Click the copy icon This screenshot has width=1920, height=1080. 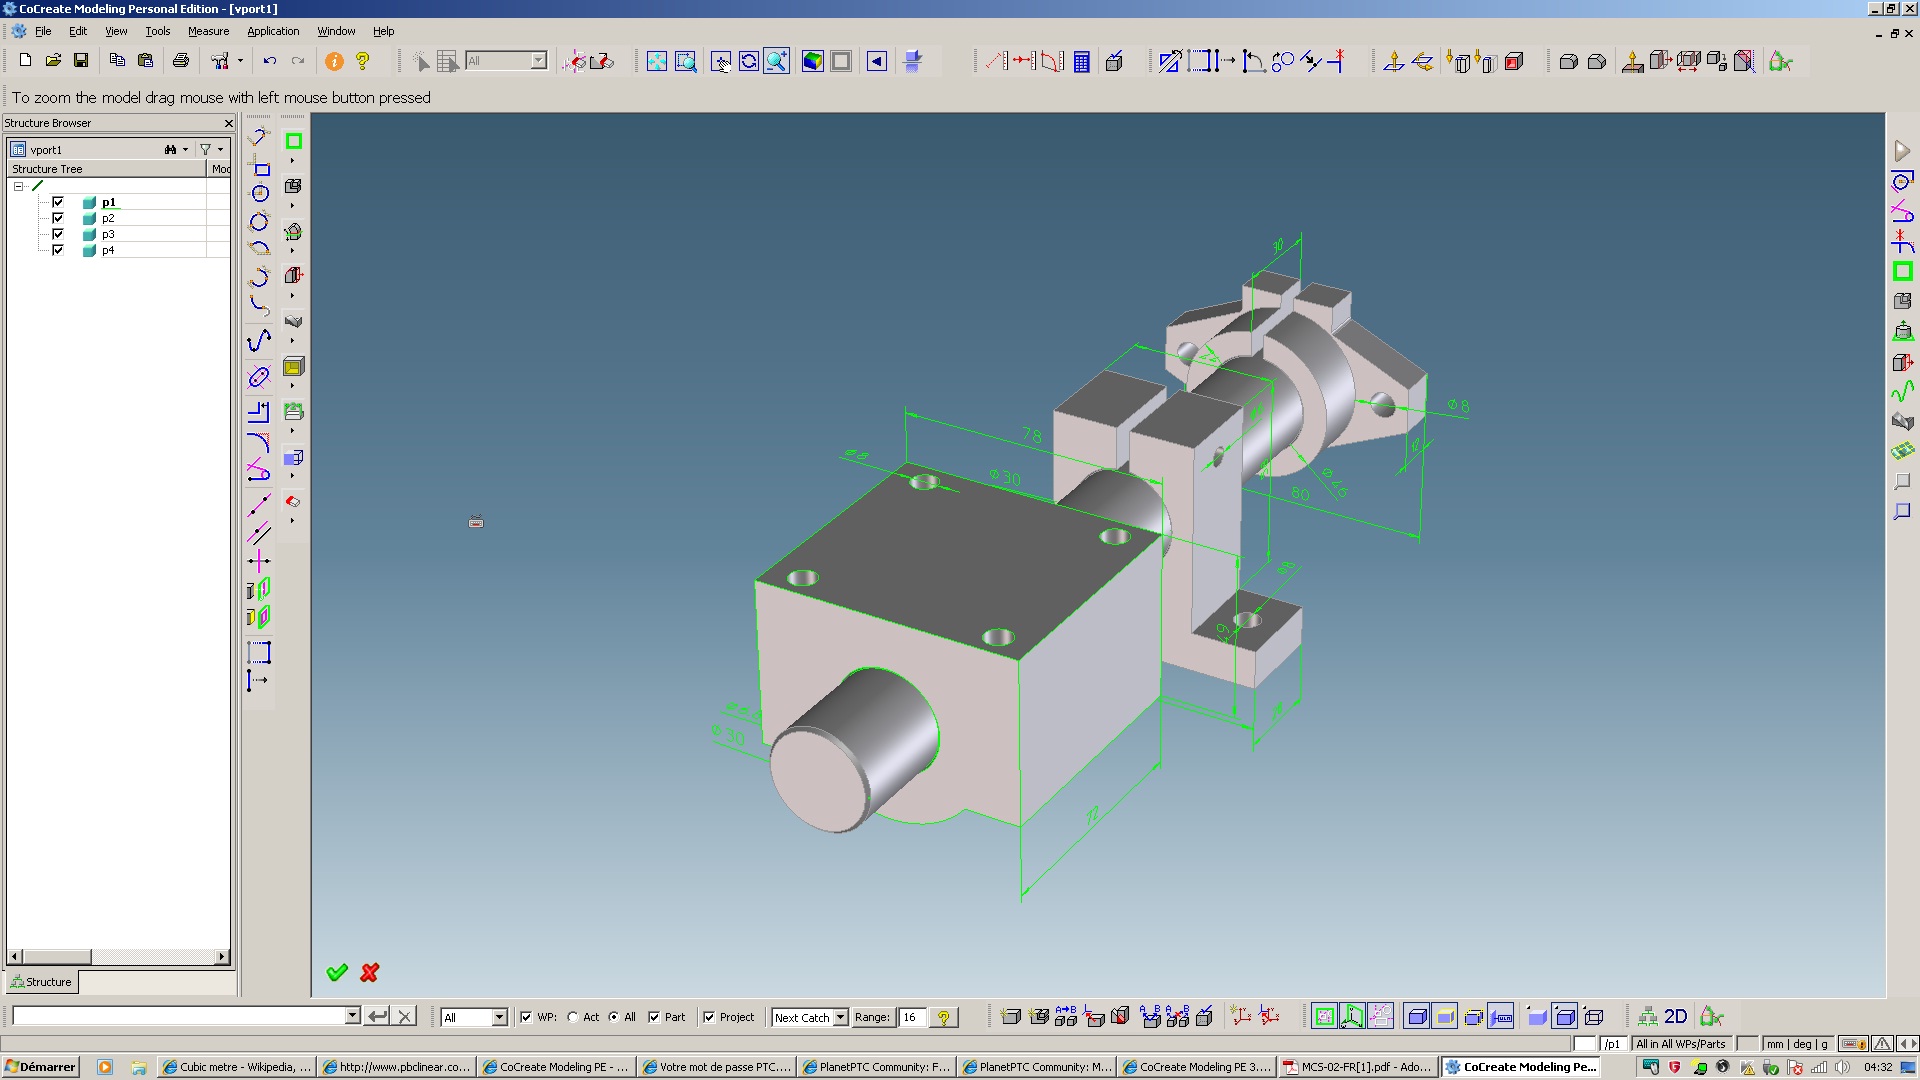point(117,61)
